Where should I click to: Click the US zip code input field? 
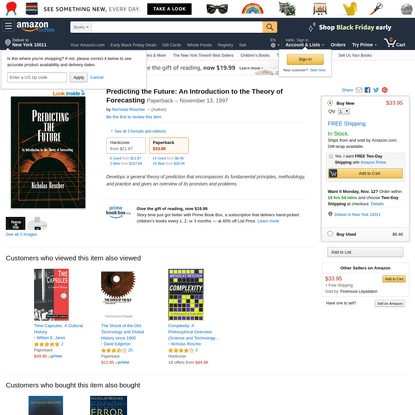tap(37, 77)
